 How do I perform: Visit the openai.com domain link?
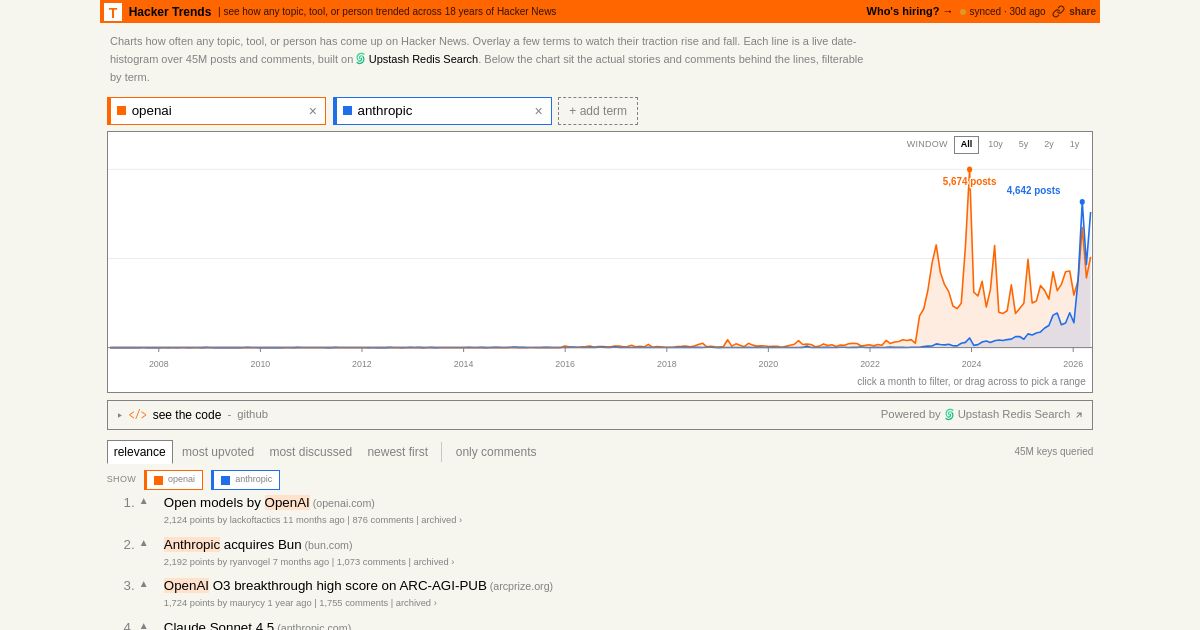coord(344,503)
